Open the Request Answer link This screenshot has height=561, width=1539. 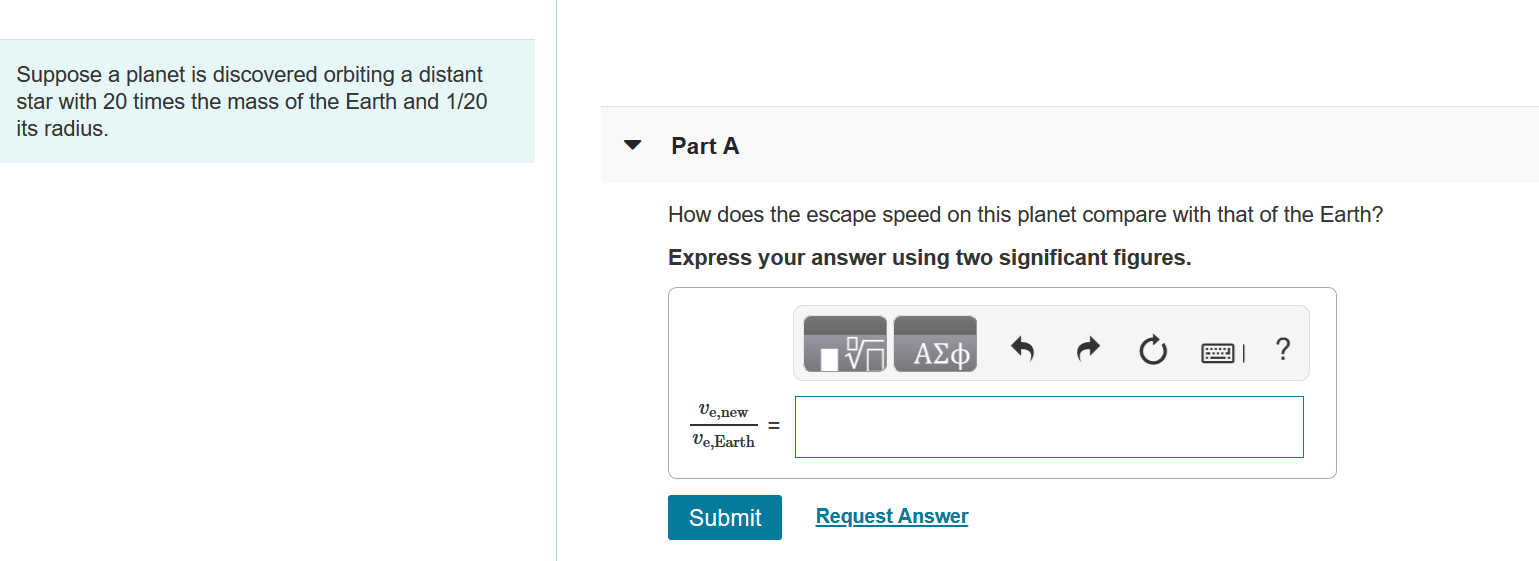click(892, 516)
